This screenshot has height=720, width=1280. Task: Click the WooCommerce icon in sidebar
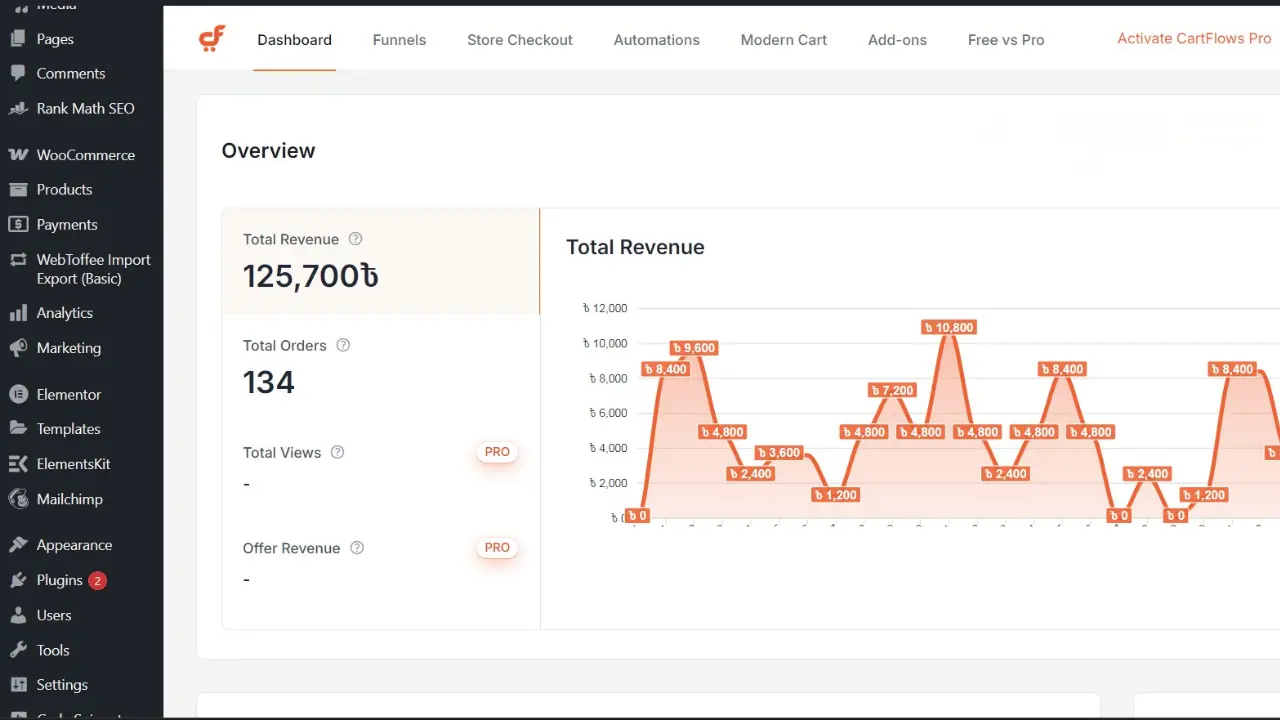tap(17, 155)
